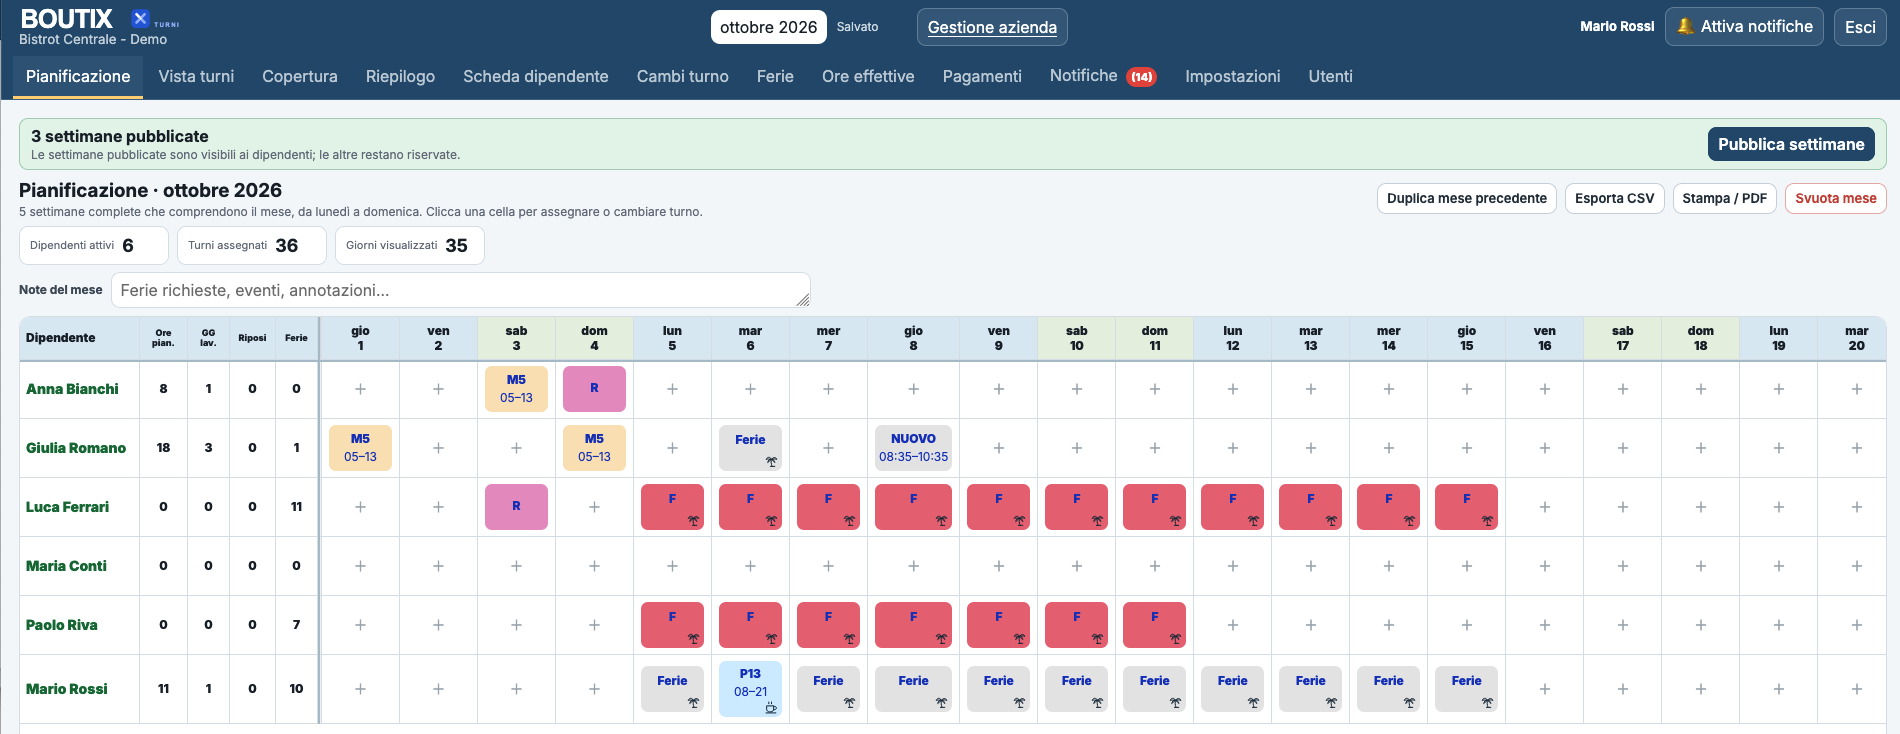Screen dimensions: 1900x734
Task: Open Giulia Romano's Ferie cell on mar 6
Action: (x=750, y=448)
